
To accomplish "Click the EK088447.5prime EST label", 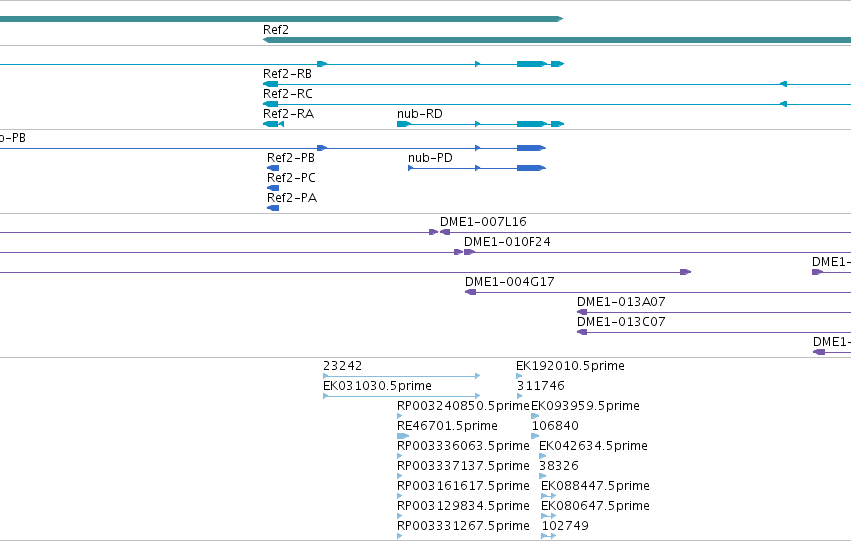I will tap(595, 487).
